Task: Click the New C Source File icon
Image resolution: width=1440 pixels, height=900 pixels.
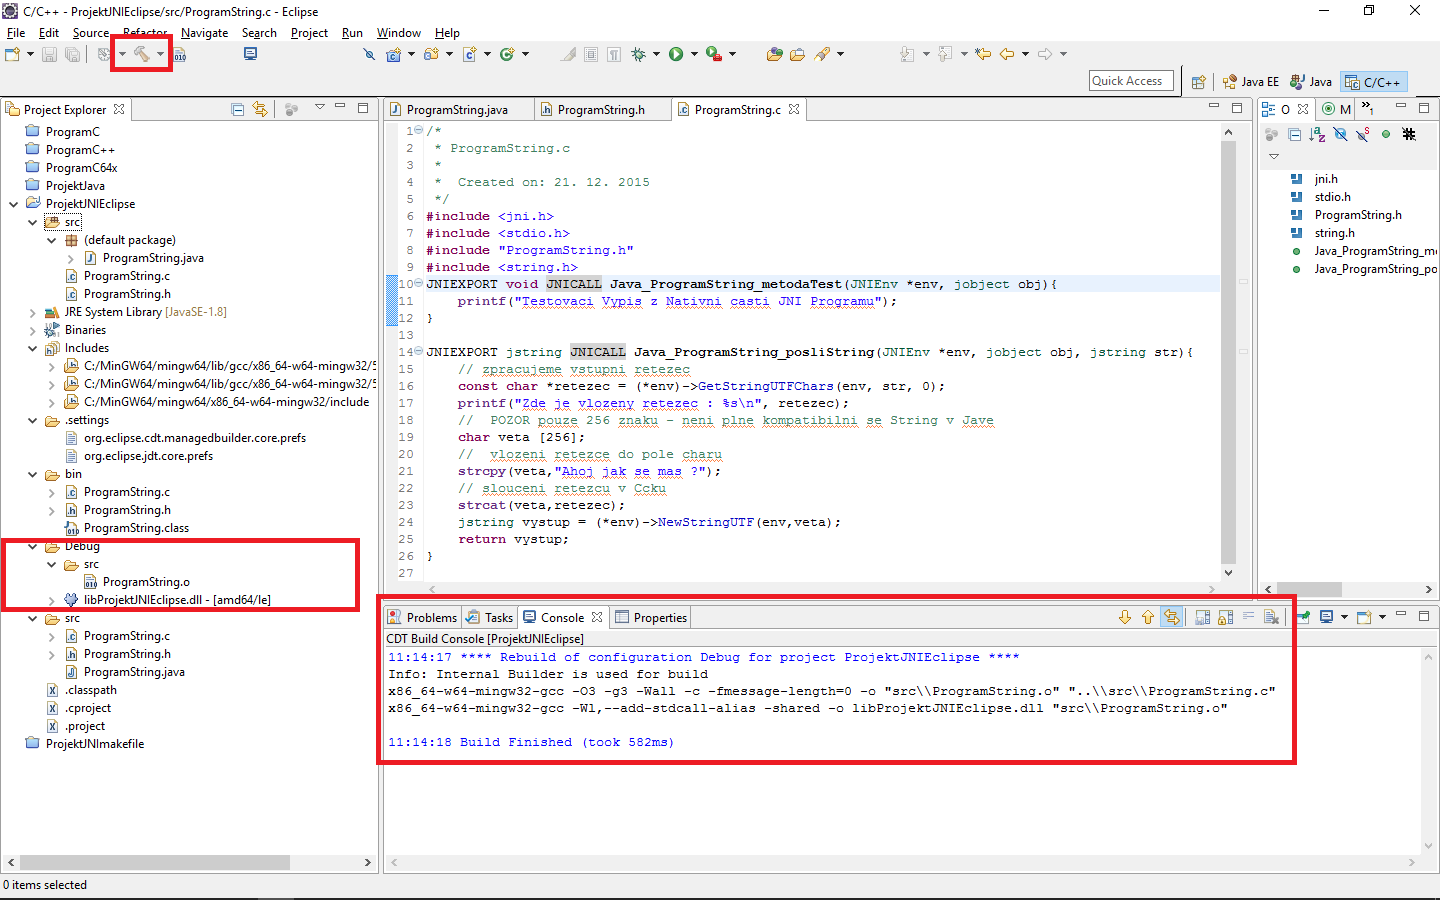Action: pyautogui.click(x=470, y=54)
